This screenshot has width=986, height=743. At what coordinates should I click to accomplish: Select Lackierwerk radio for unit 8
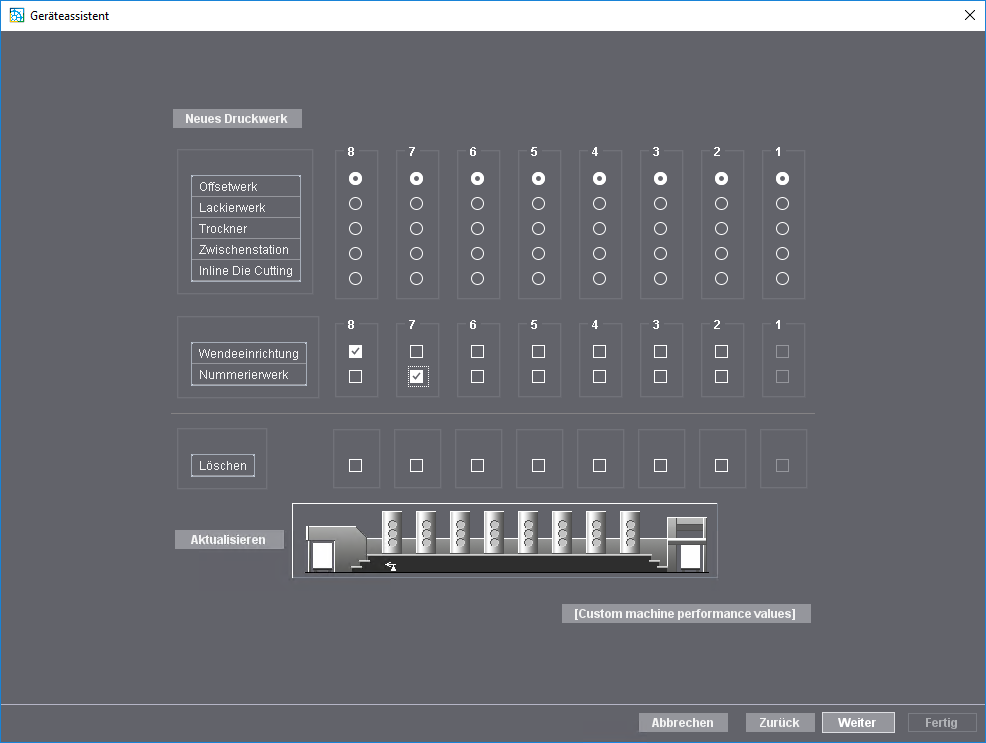click(x=355, y=204)
